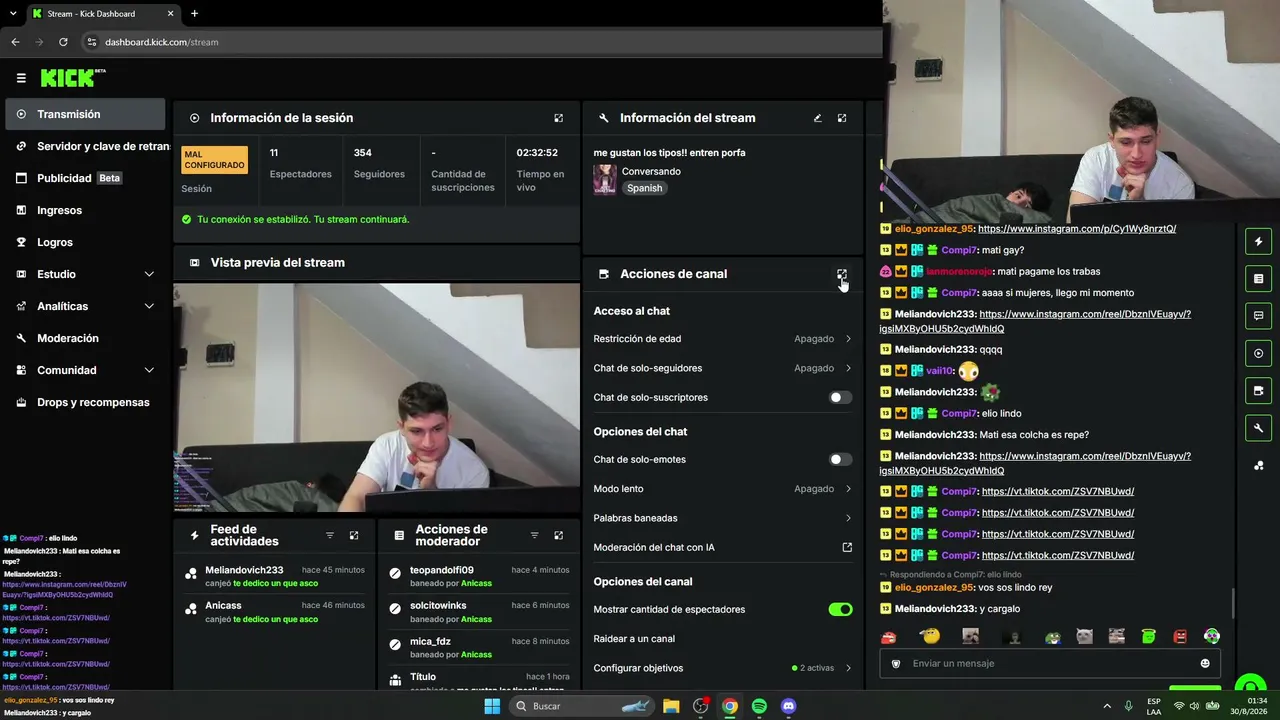
Task: Open Logros in the sidebar
Action: 85,242
